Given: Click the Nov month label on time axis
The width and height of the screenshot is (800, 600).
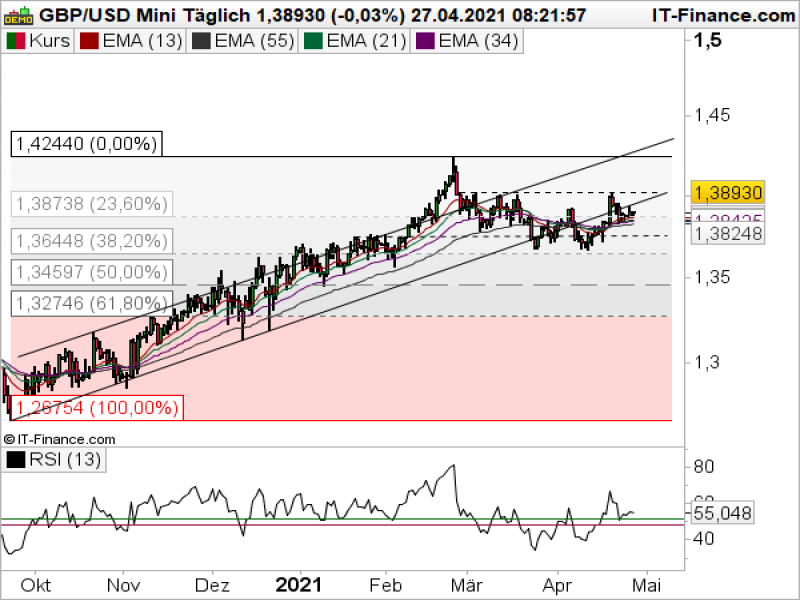Looking at the screenshot, I should tap(123, 585).
